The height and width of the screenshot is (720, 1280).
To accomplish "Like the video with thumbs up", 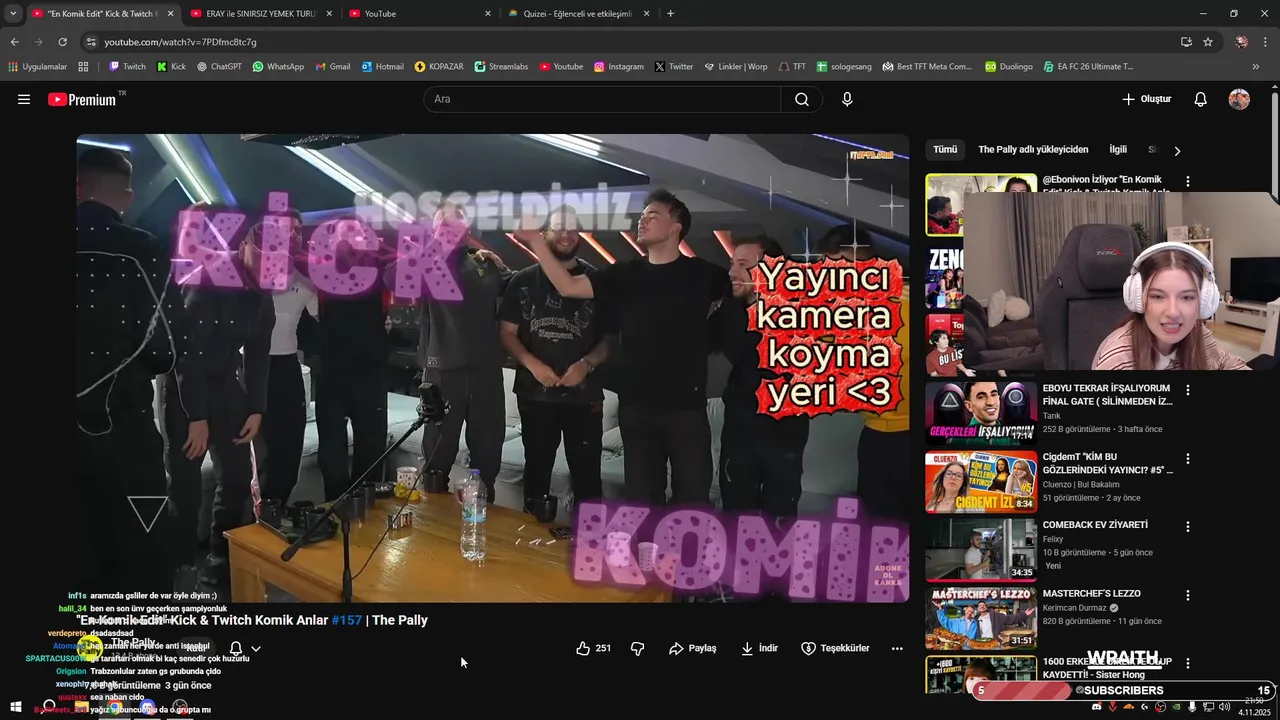I will click(x=594, y=648).
